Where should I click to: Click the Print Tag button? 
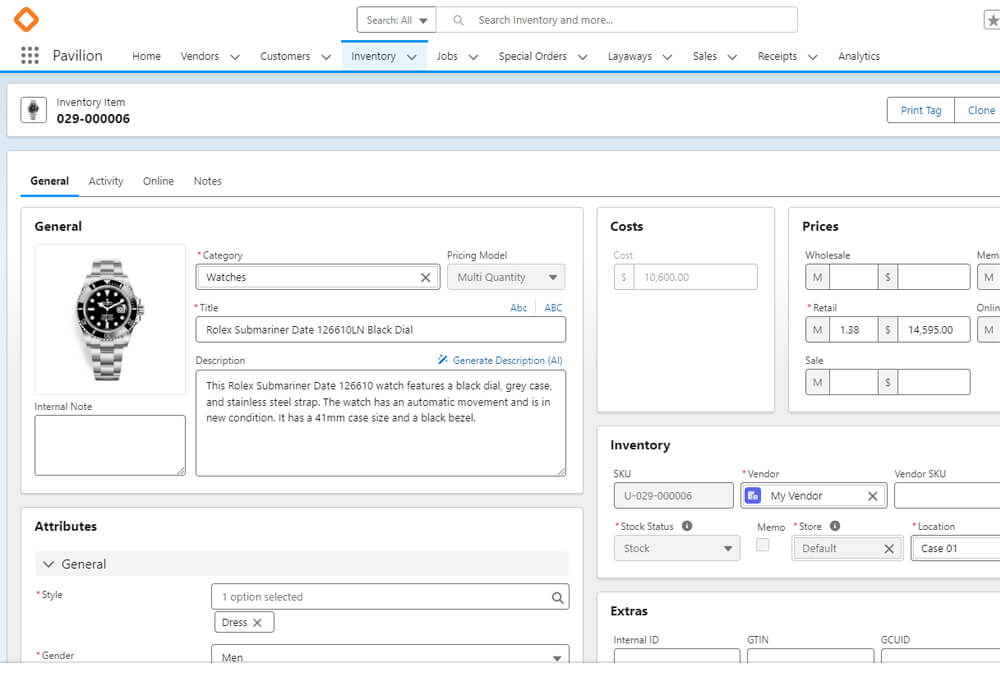(x=920, y=110)
